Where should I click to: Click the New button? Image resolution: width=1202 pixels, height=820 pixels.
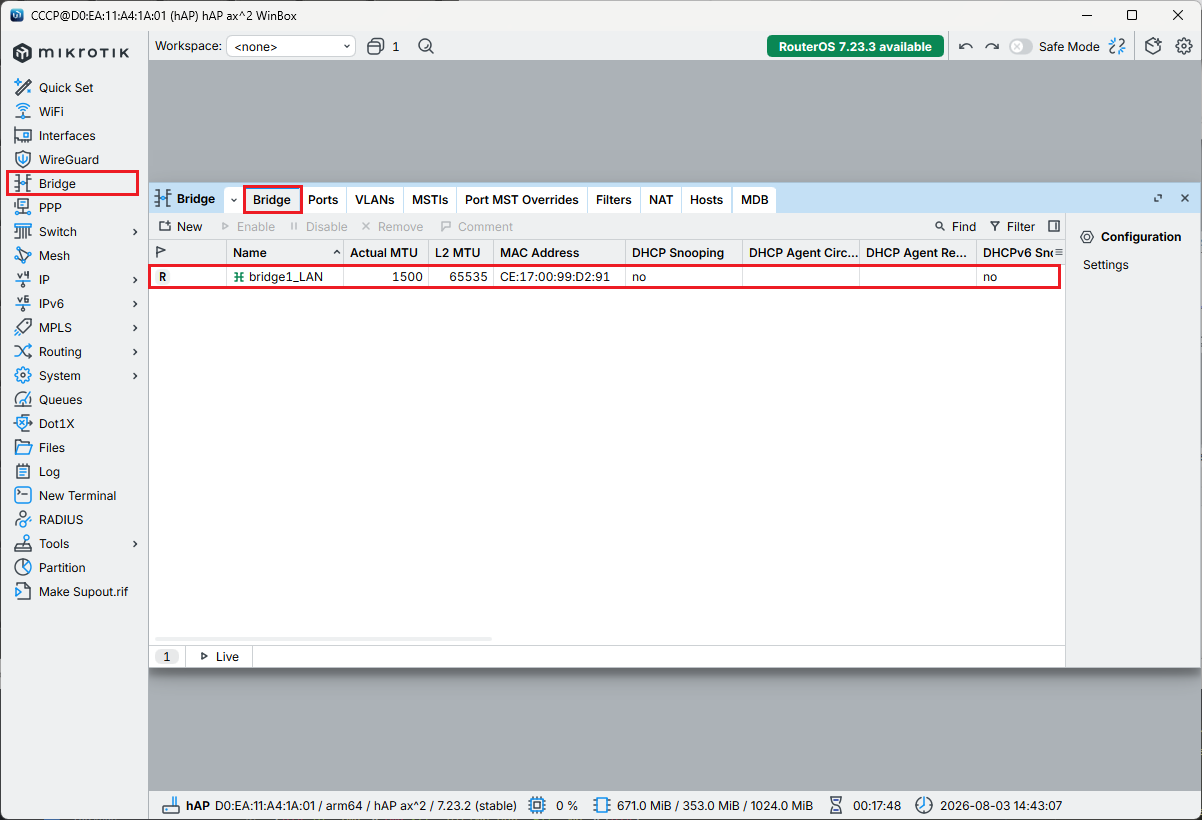(x=180, y=227)
